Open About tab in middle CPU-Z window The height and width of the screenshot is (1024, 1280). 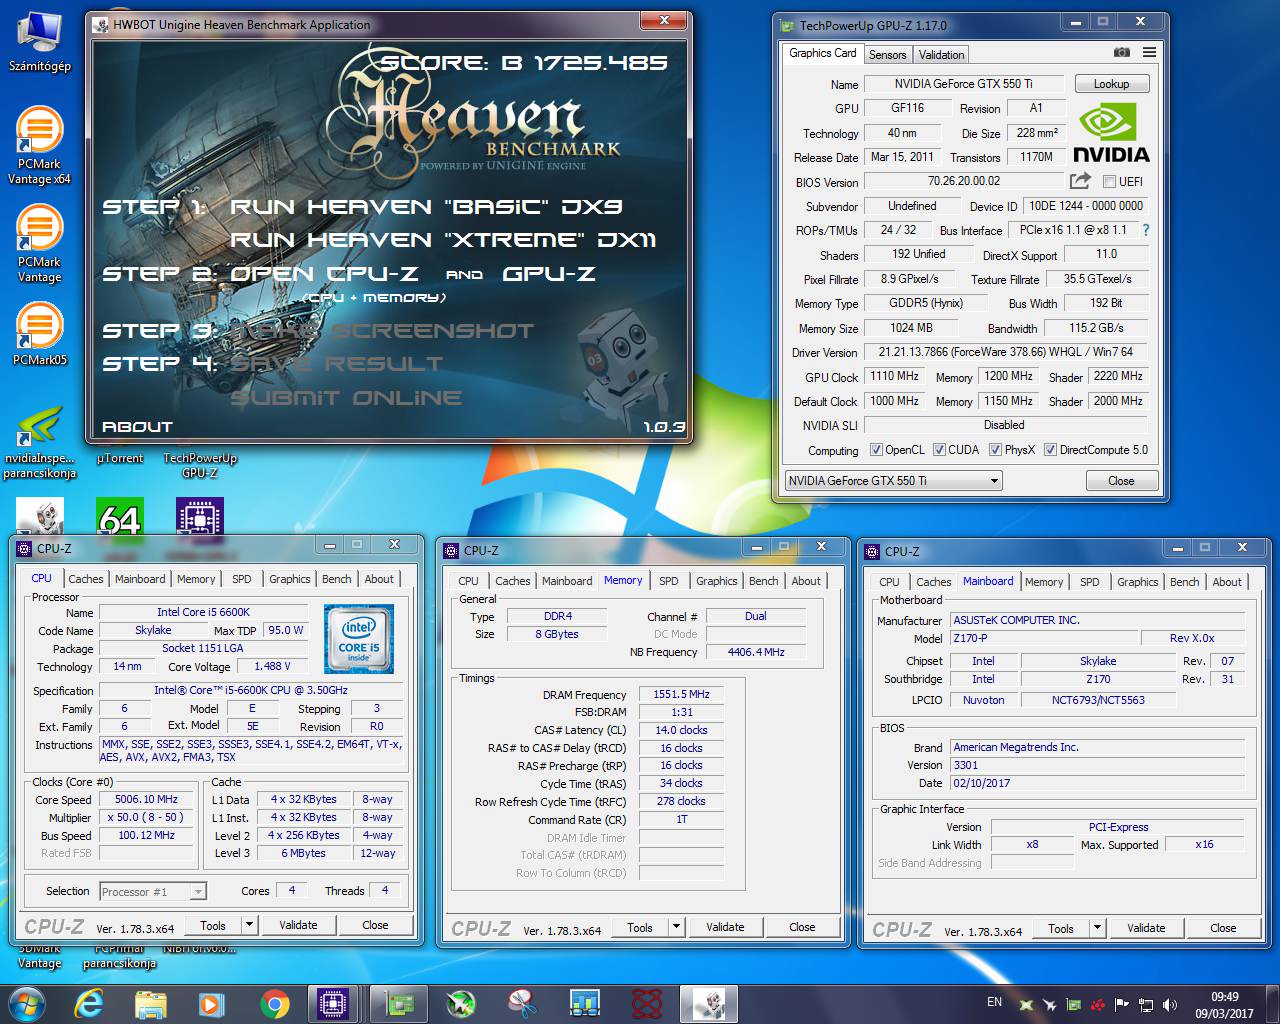806,581
